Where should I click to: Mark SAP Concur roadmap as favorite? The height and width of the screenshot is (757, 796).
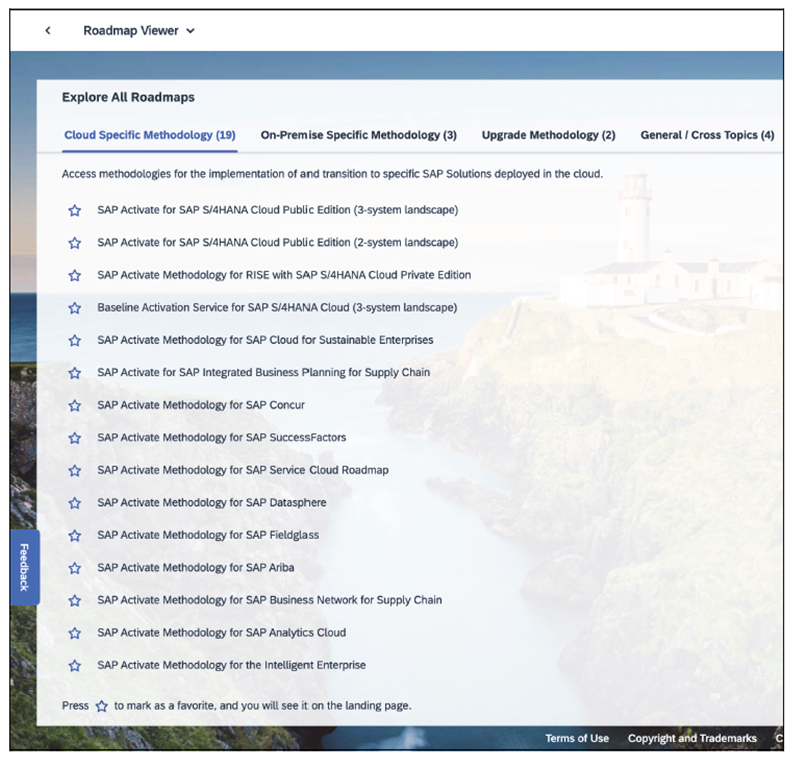[75, 405]
